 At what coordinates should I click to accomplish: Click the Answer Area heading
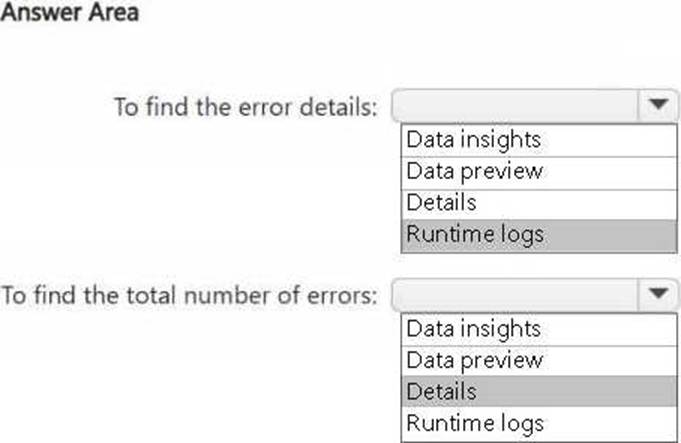pos(69,12)
